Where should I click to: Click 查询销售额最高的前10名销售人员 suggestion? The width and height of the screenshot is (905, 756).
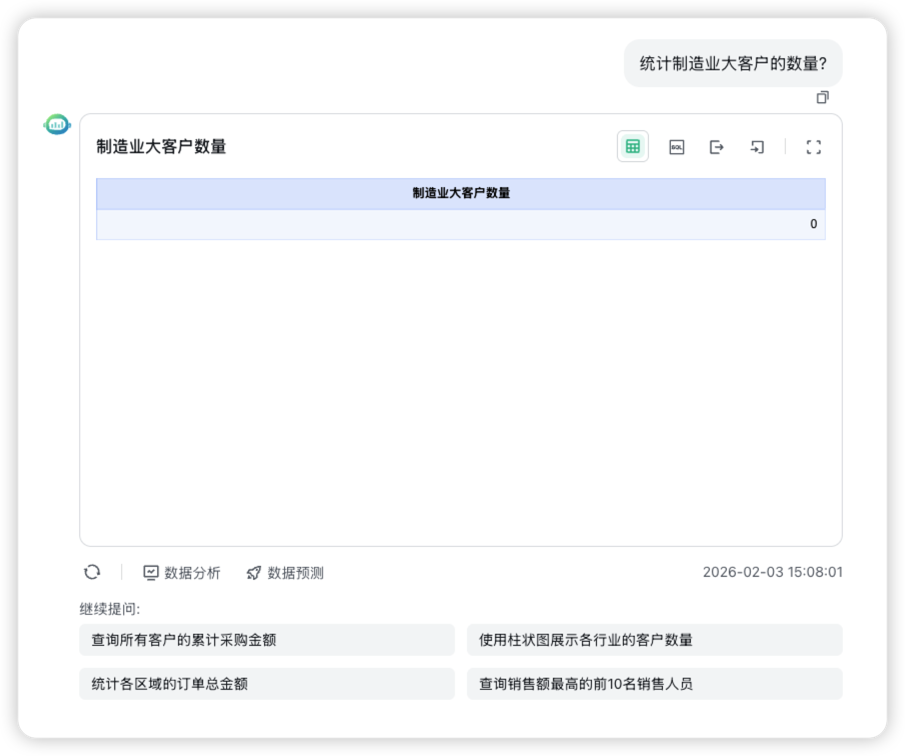[x=654, y=684]
